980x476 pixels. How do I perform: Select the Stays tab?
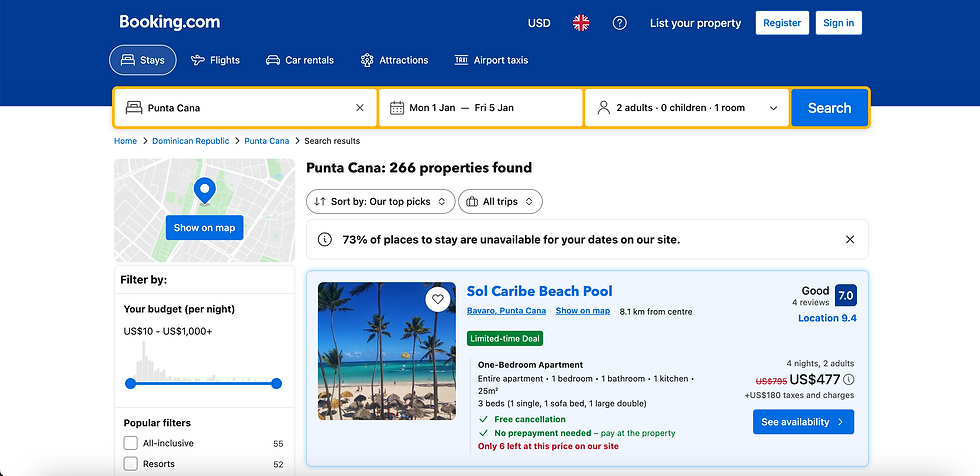pos(142,60)
